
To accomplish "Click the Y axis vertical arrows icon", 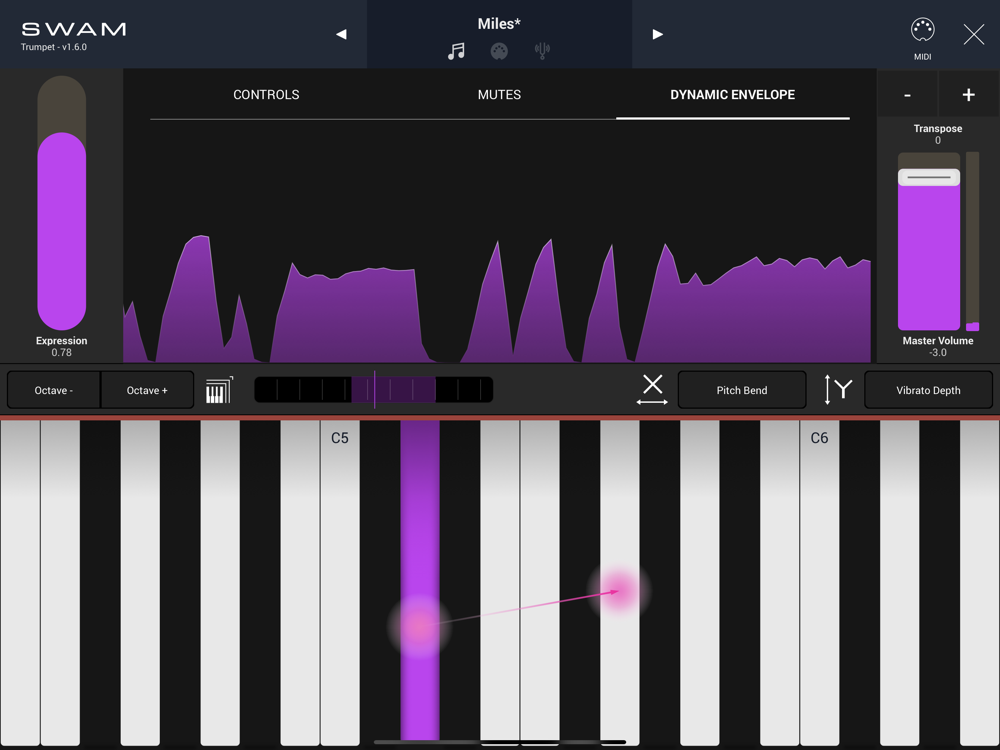I will [x=837, y=389].
